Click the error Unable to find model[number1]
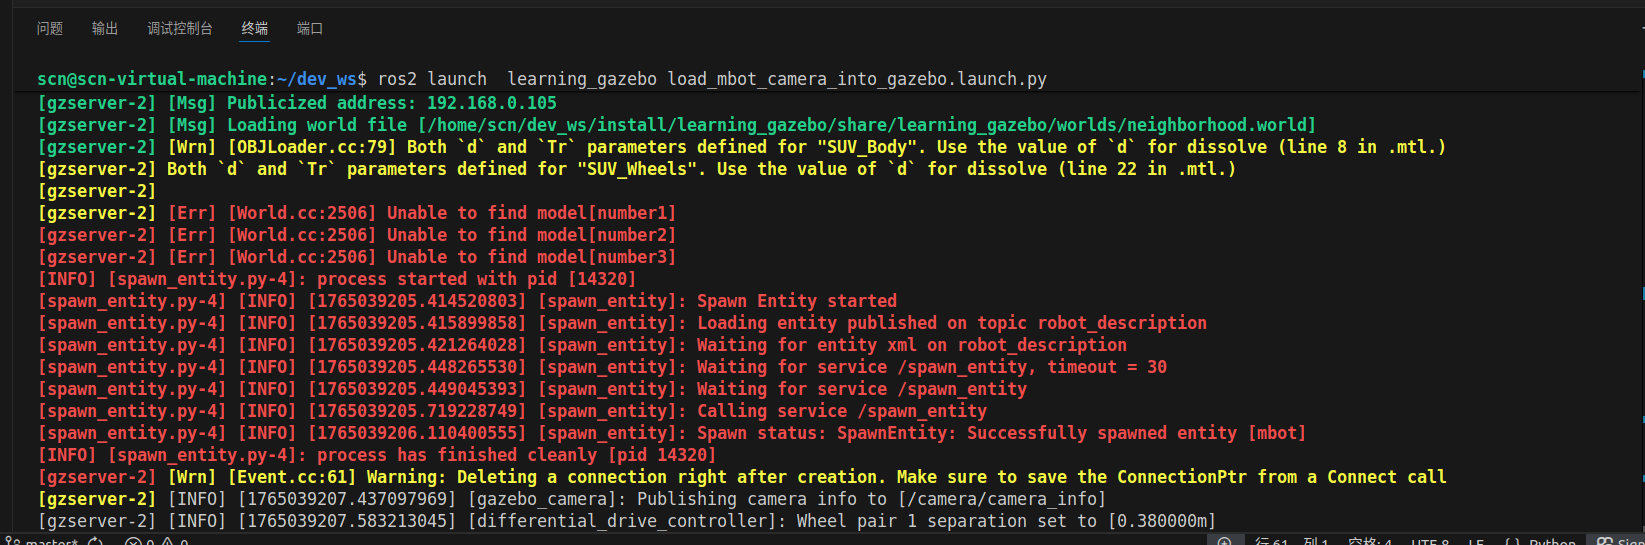This screenshot has height=545, width=1645. coord(357,213)
